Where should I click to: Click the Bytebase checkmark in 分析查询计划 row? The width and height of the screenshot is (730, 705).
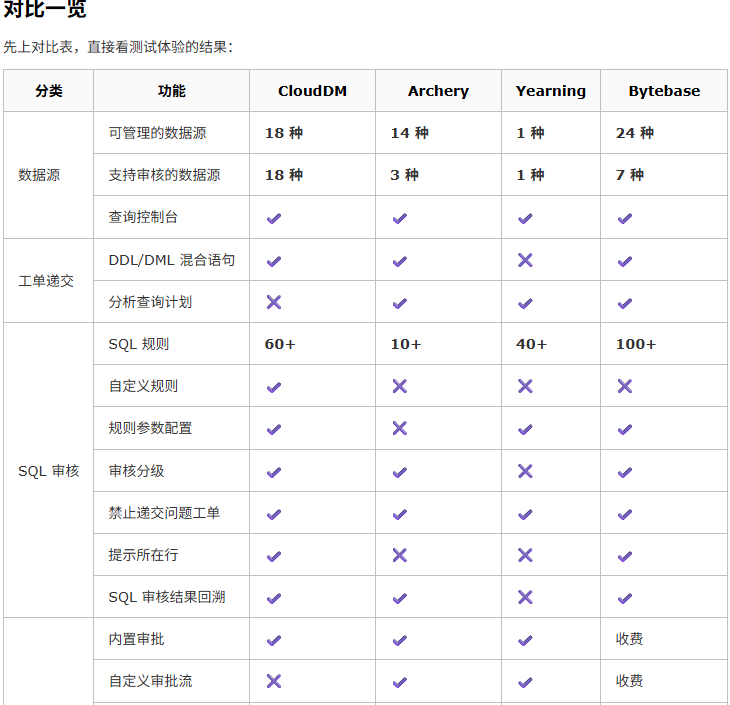coord(625,304)
